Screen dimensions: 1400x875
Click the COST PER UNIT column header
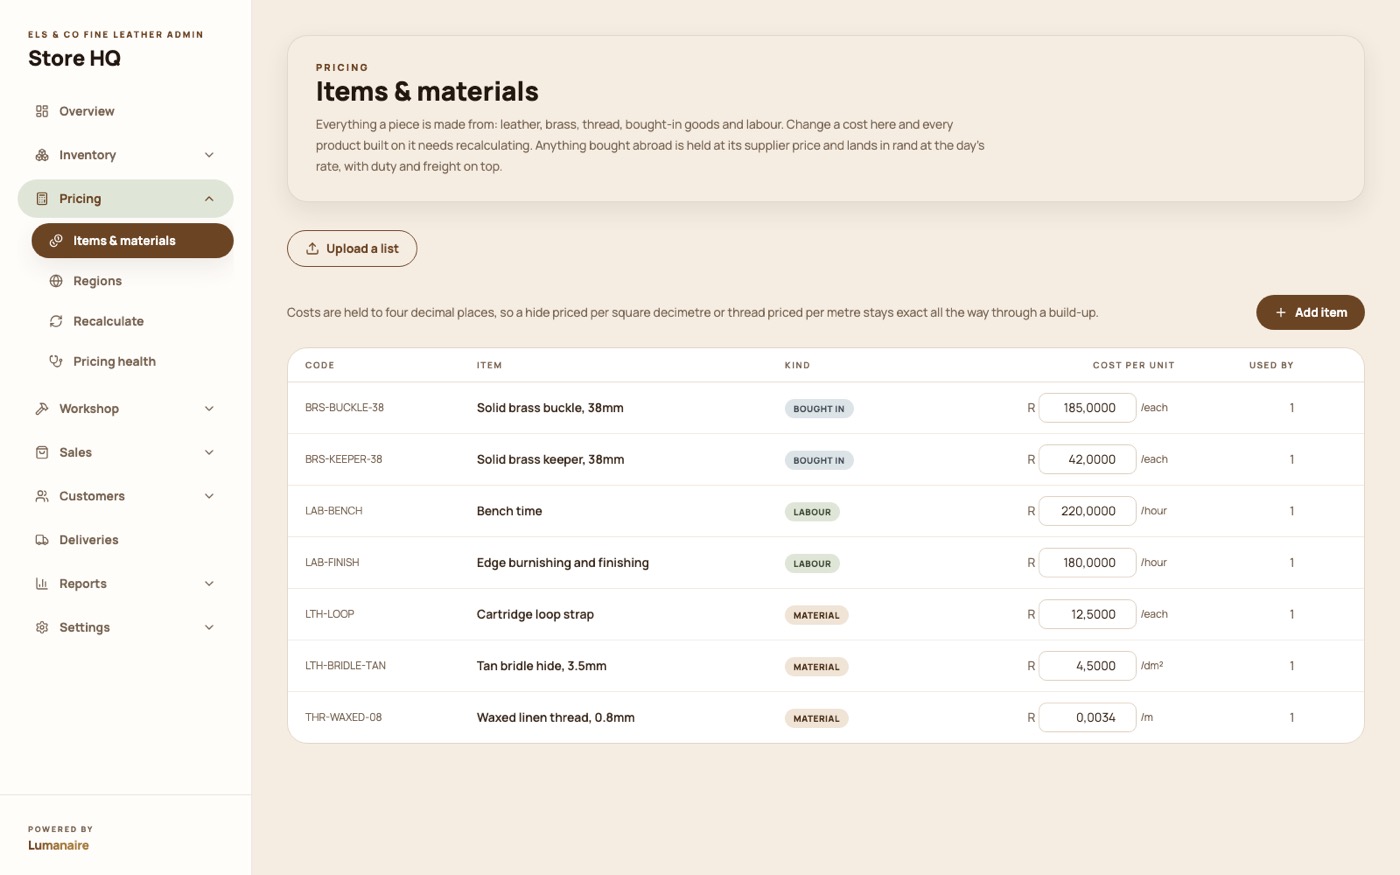[x=1133, y=365]
